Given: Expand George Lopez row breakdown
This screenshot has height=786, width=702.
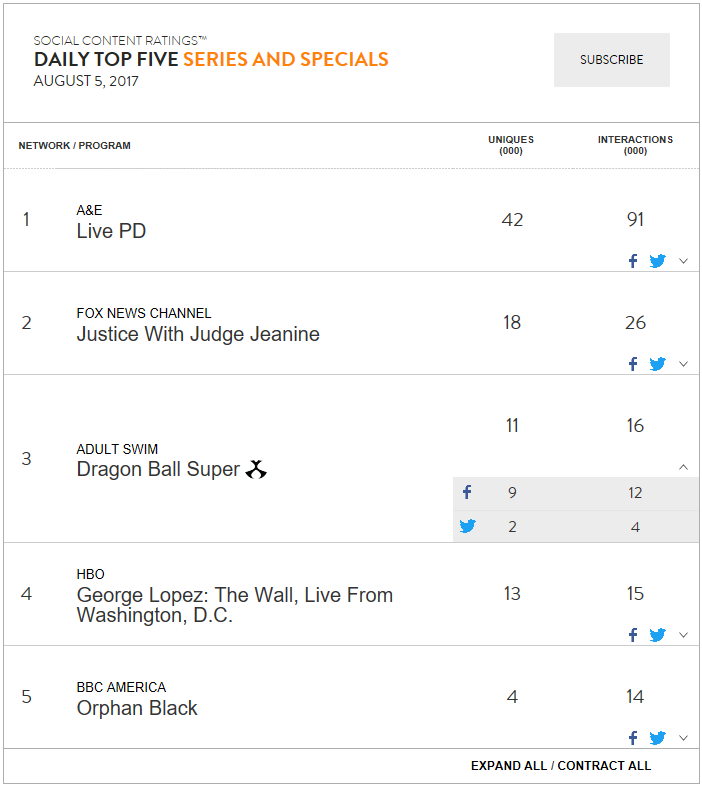Looking at the screenshot, I should tap(683, 636).
